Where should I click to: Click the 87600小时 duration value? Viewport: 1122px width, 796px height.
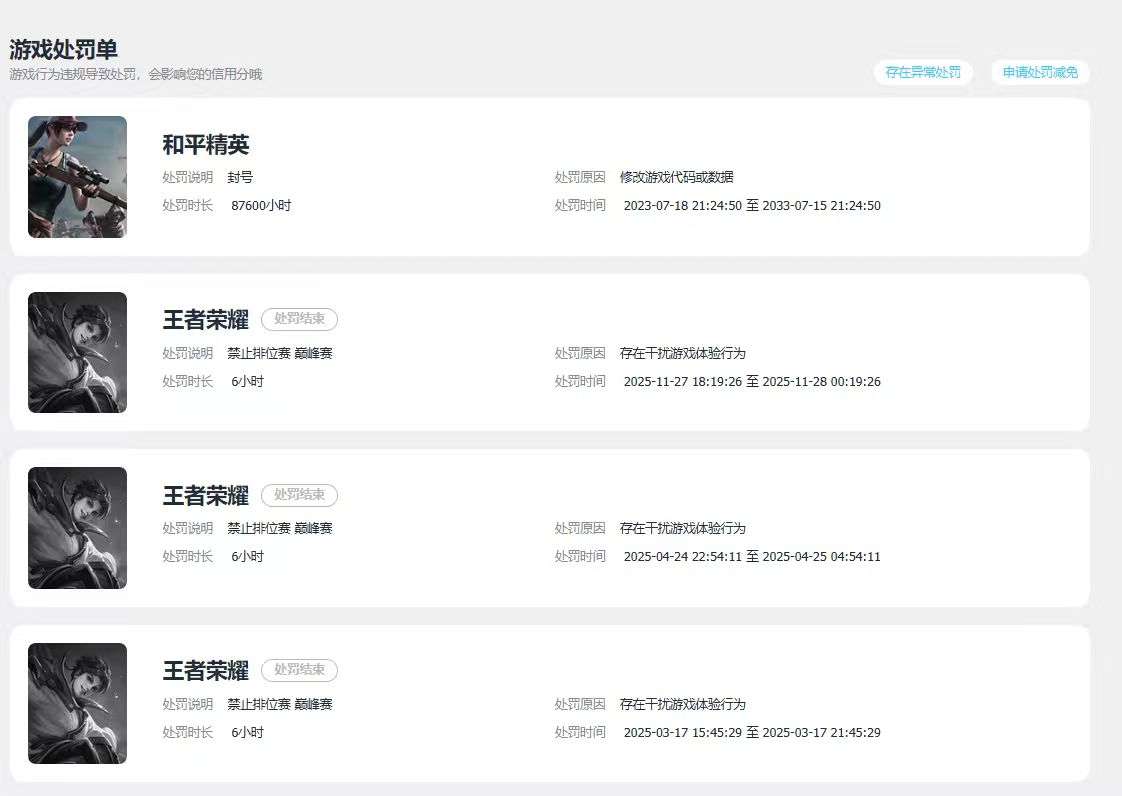click(261, 205)
